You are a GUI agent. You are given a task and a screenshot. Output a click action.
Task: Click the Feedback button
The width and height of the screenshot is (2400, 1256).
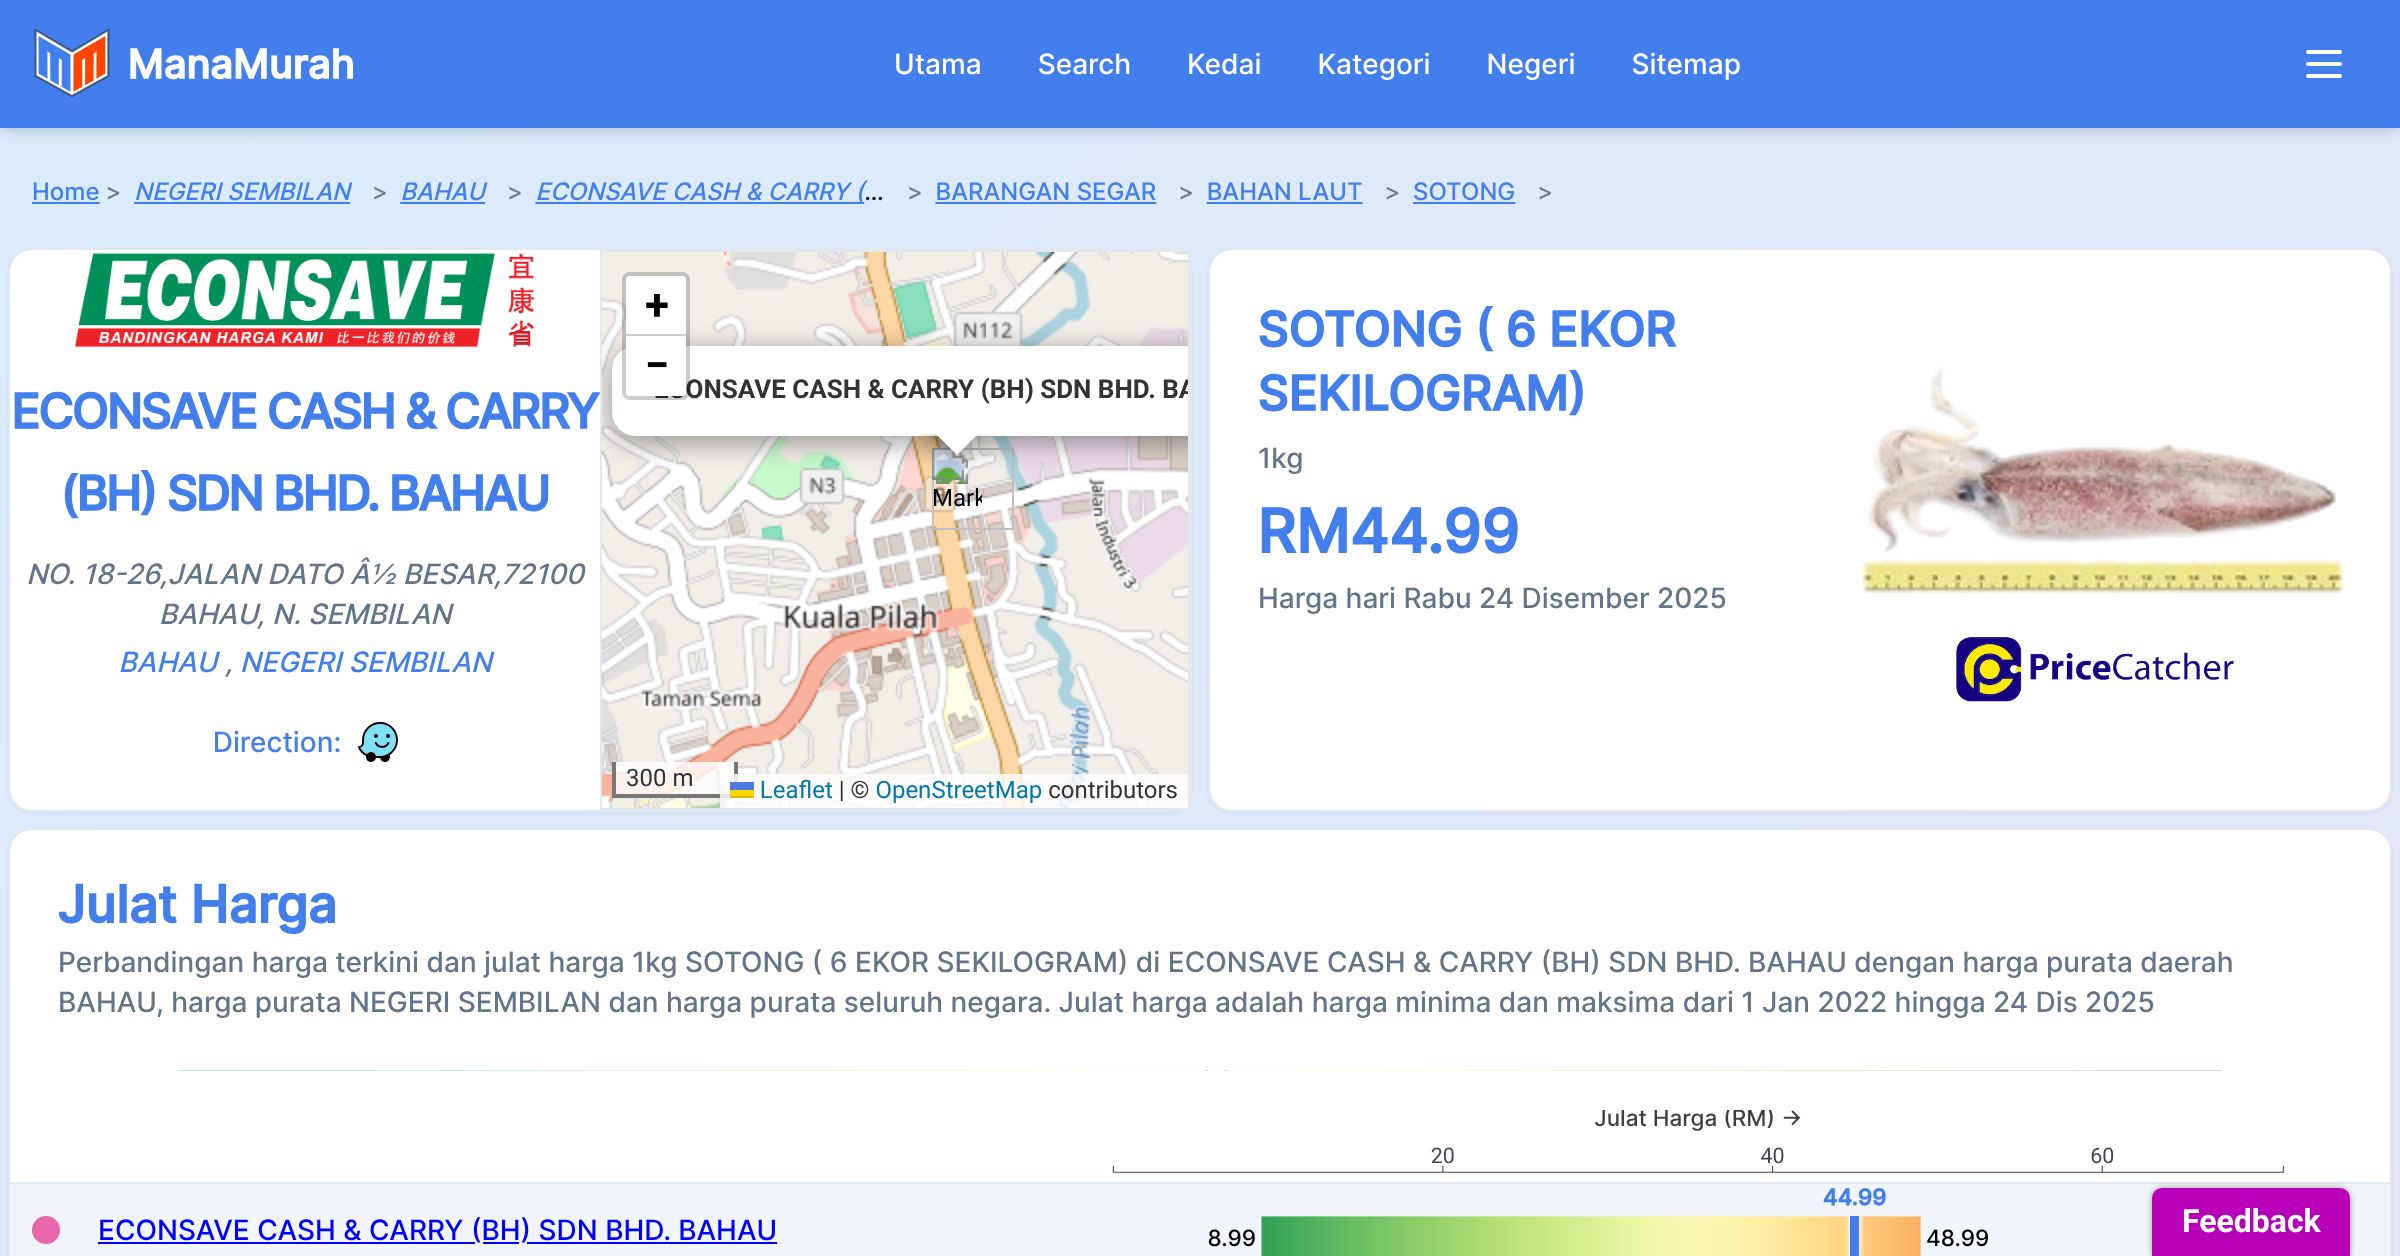(x=2250, y=1221)
